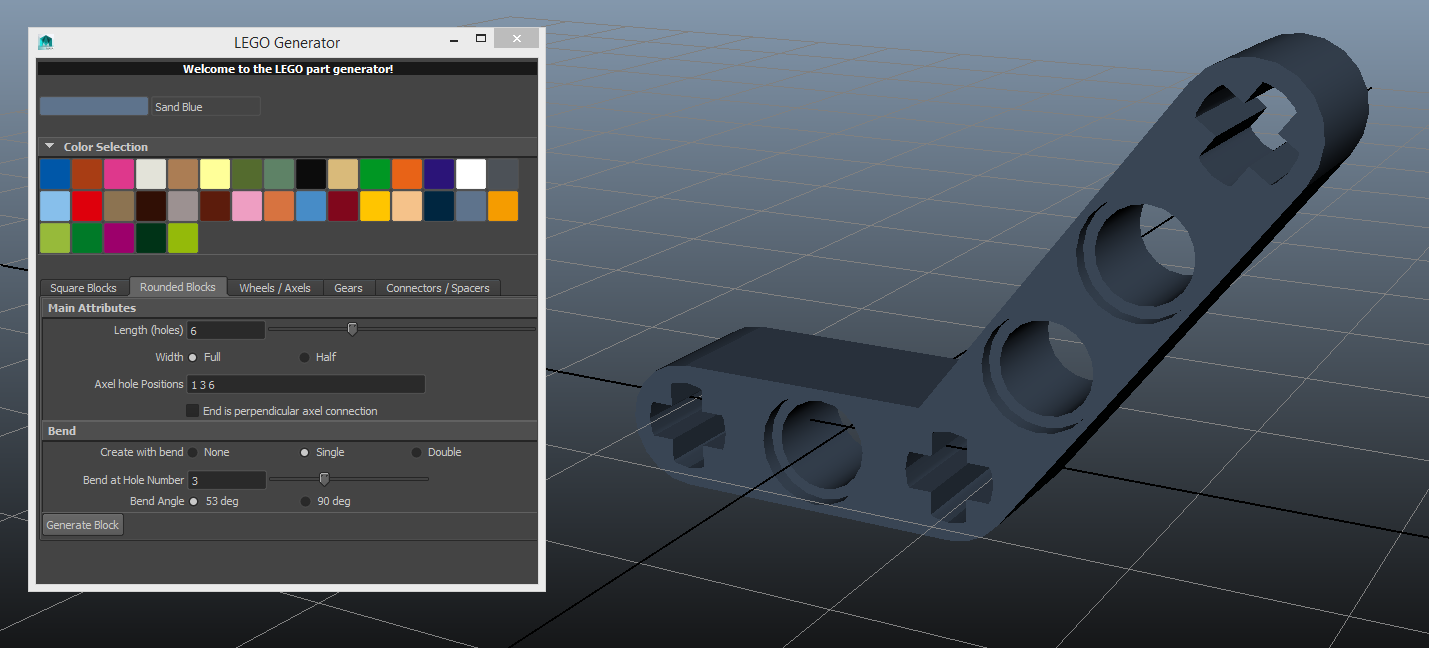Choose the light pink color swatch
The width and height of the screenshot is (1429, 648).
247,206
